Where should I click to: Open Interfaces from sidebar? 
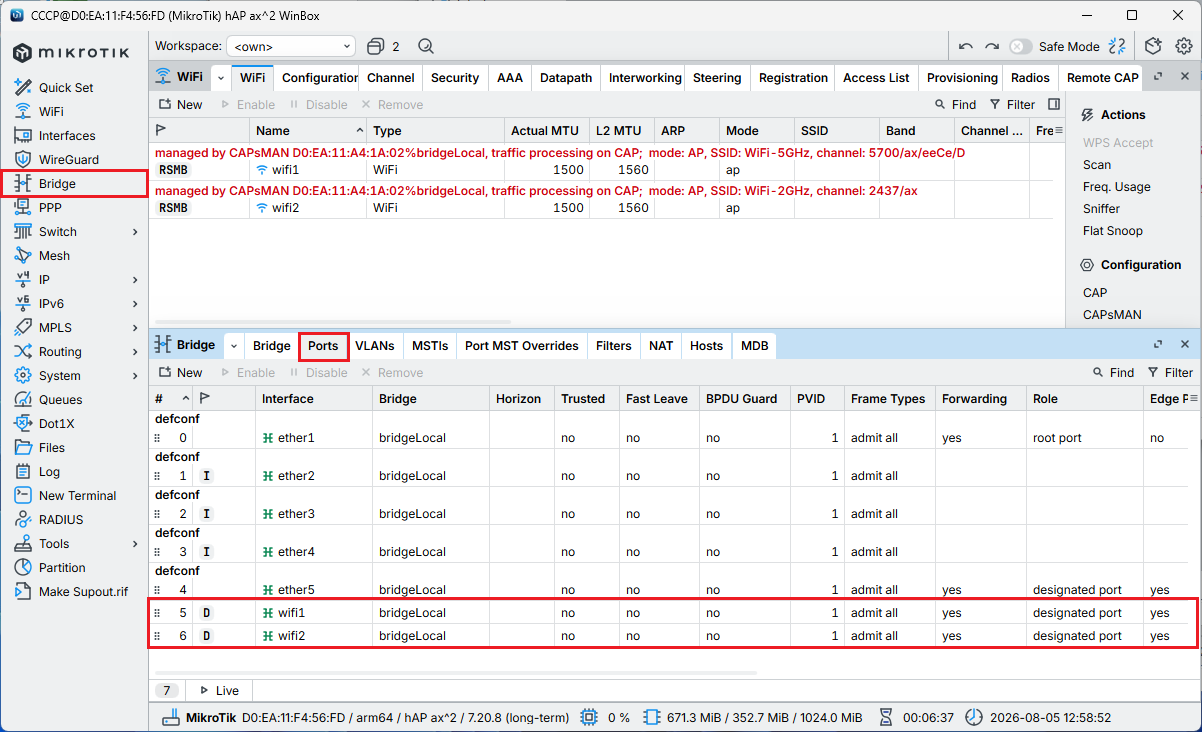tap(67, 136)
